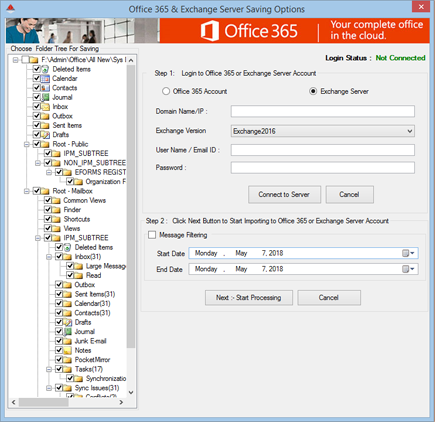The image size is (435, 422).
Task: Click the Tasks(17) folder icon
Action: [x=68, y=369]
